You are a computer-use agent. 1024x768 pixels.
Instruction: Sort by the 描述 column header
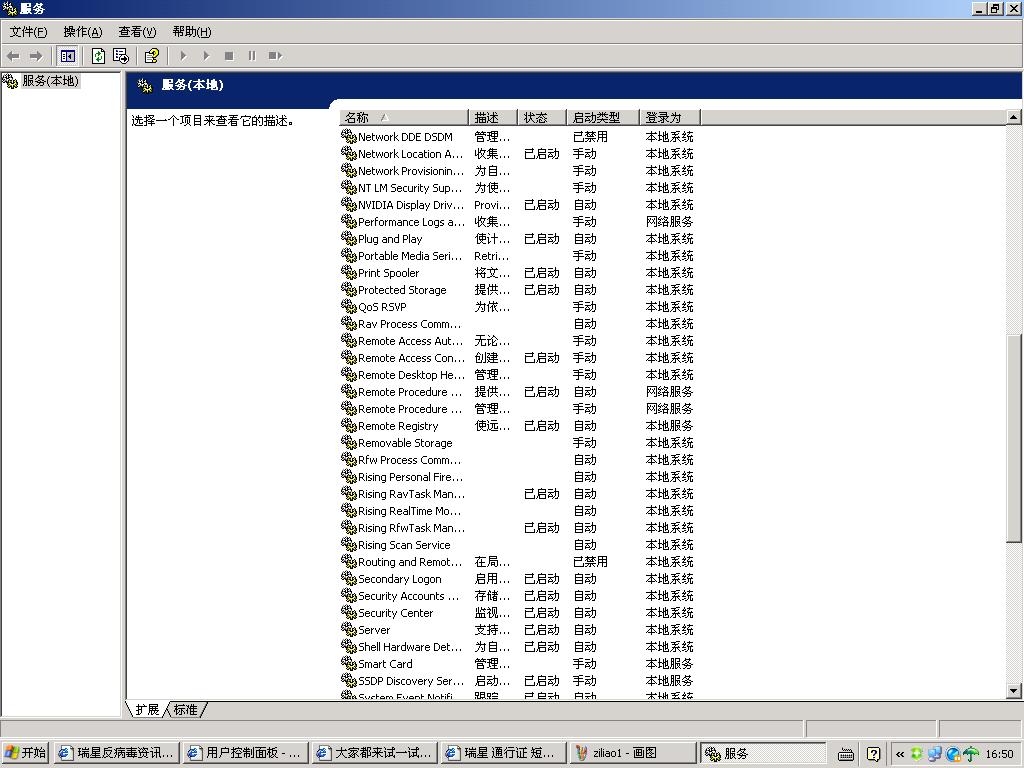pyautogui.click(x=493, y=118)
